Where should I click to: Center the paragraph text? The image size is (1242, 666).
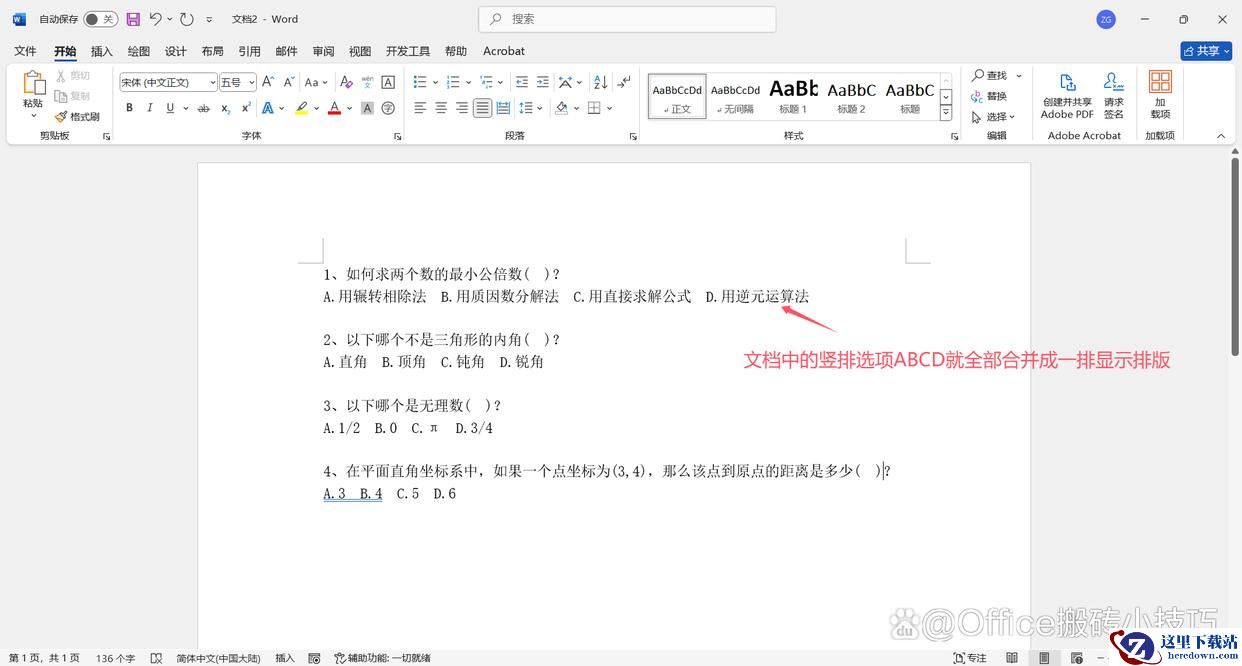441,108
